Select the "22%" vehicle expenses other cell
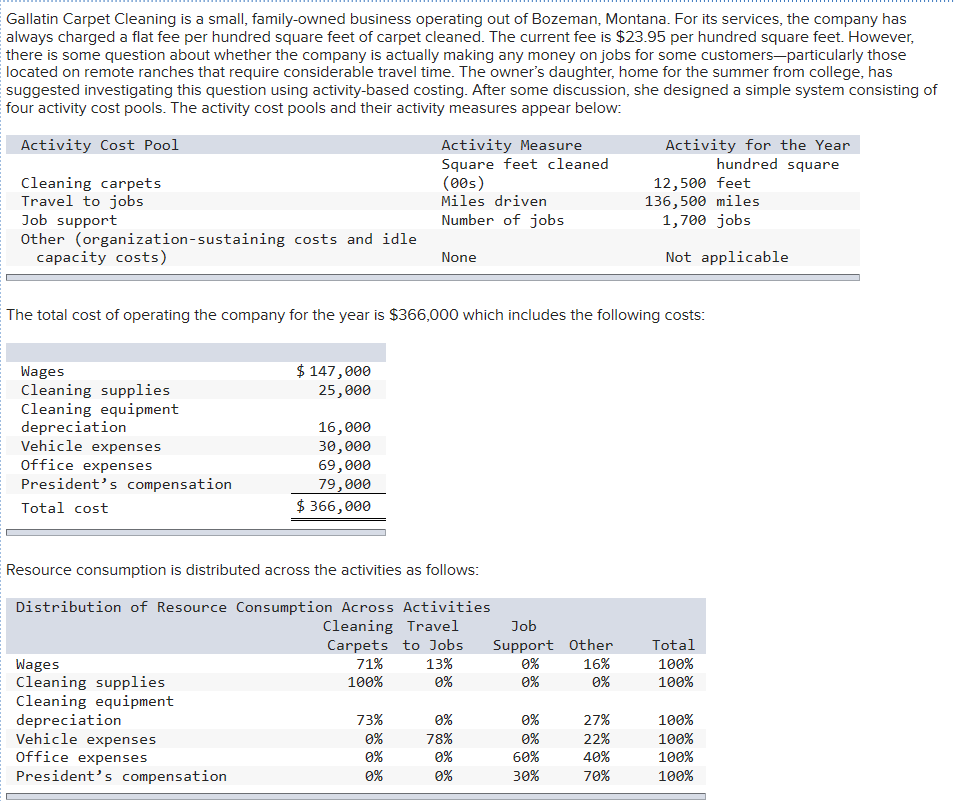 click(x=596, y=739)
